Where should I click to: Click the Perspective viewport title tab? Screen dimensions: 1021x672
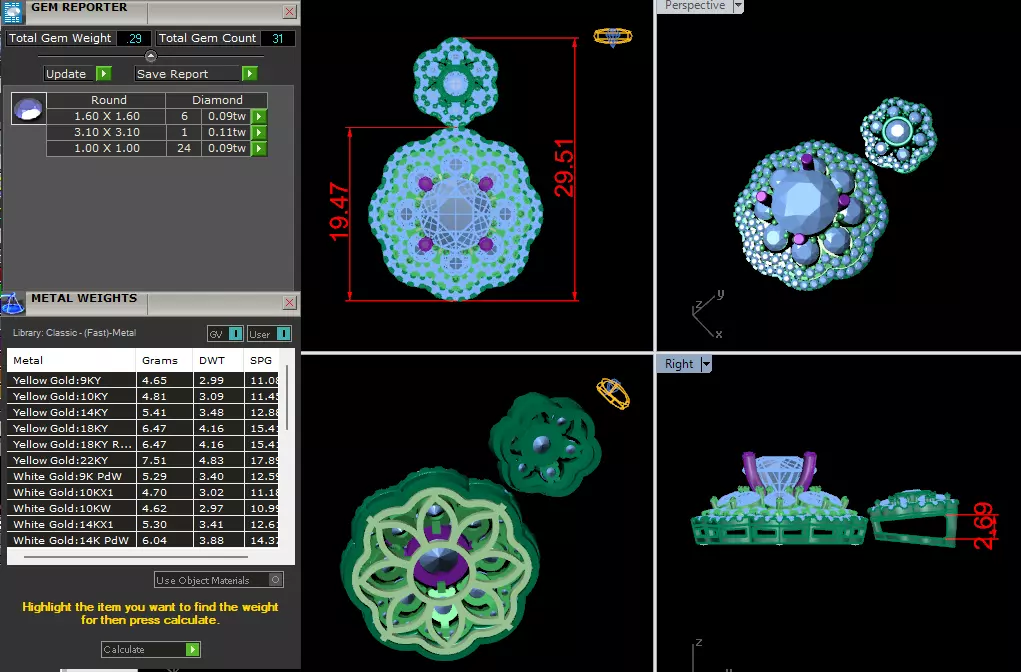point(695,6)
